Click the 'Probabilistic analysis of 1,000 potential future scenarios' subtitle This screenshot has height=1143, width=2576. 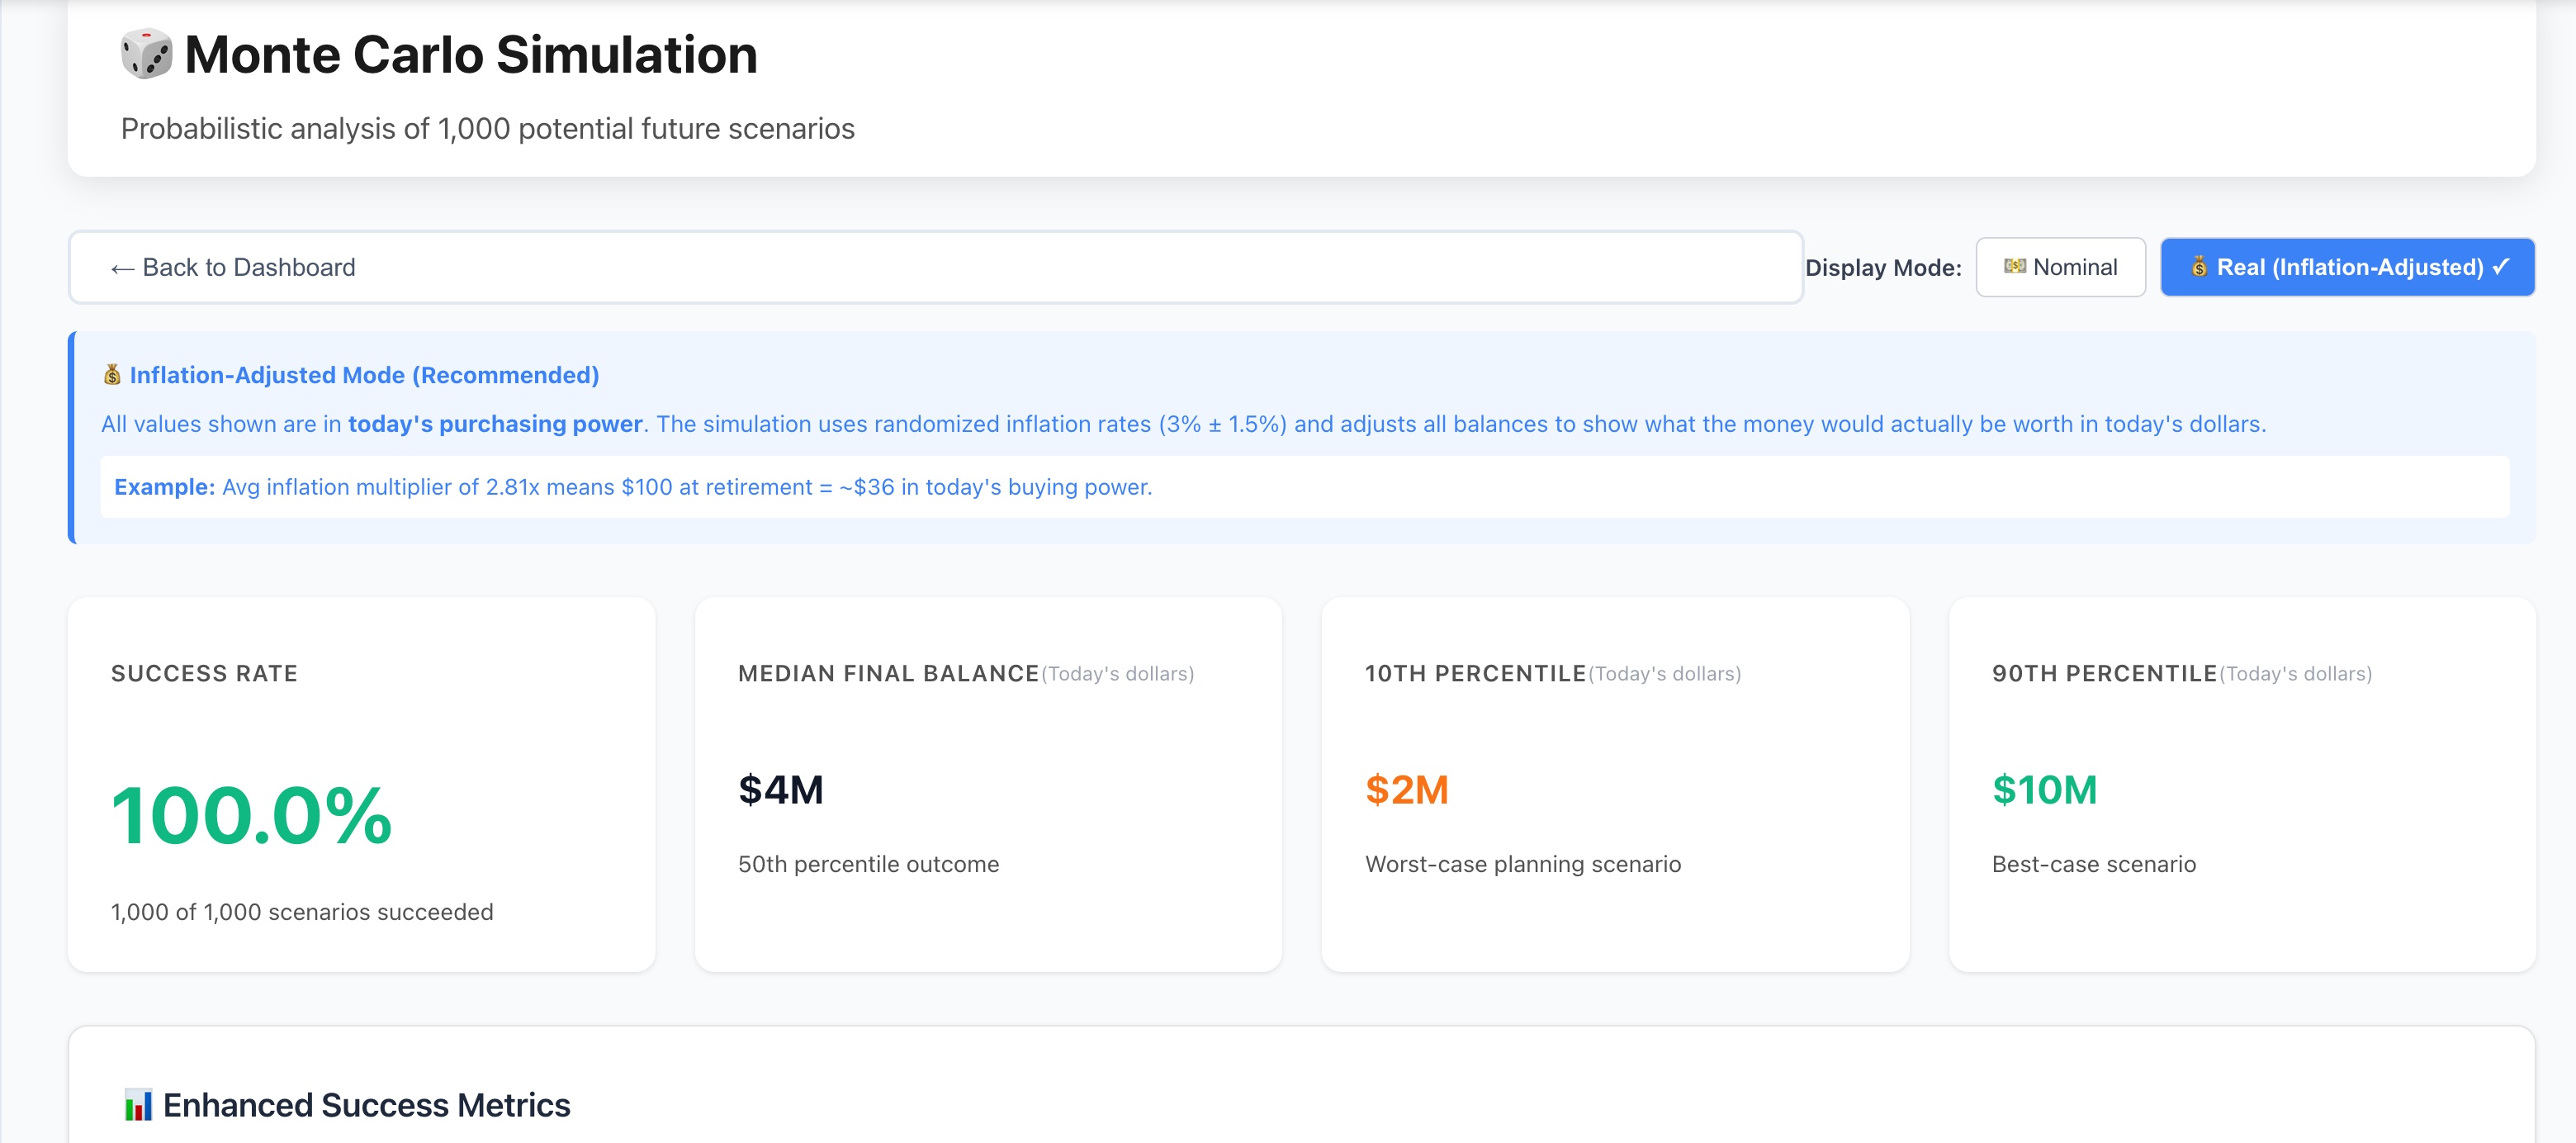point(488,129)
